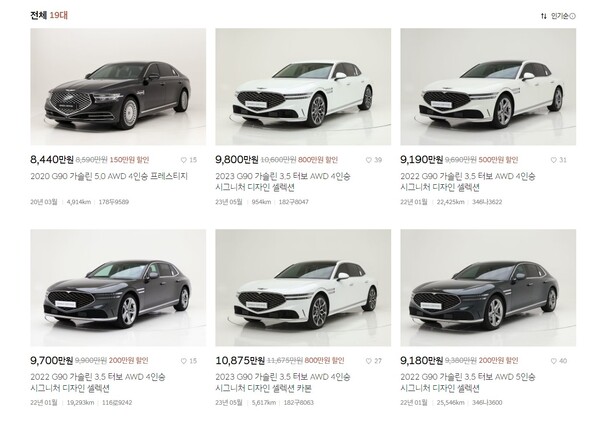Viewport: 600px width, 421px height.
Task: Click the sort arrows icon beside 인기순
Action: [x=544, y=16]
